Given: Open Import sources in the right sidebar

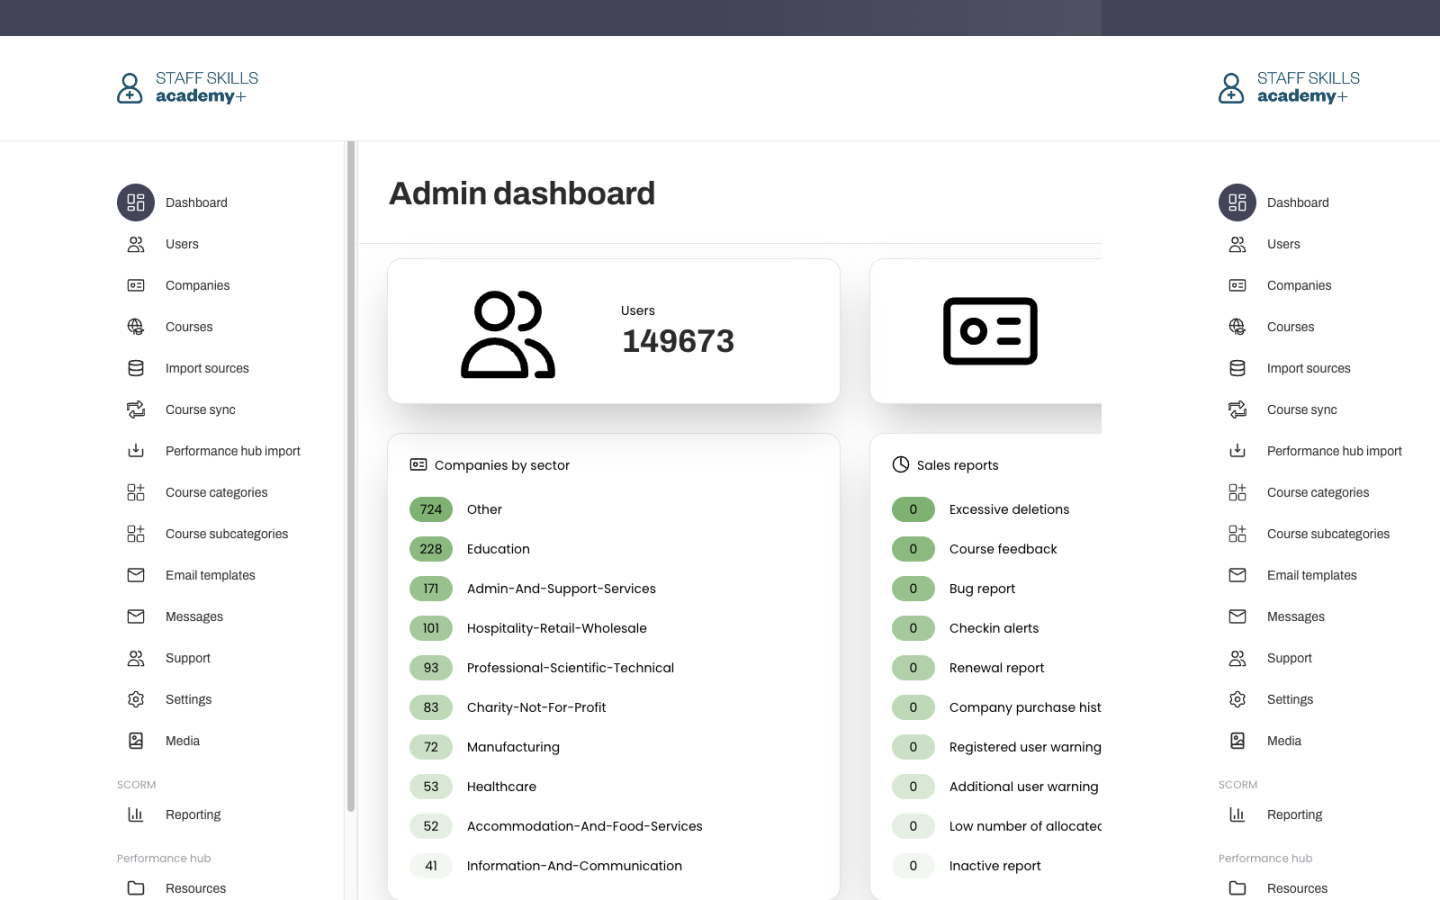Looking at the screenshot, I should pyautogui.click(x=1308, y=368).
